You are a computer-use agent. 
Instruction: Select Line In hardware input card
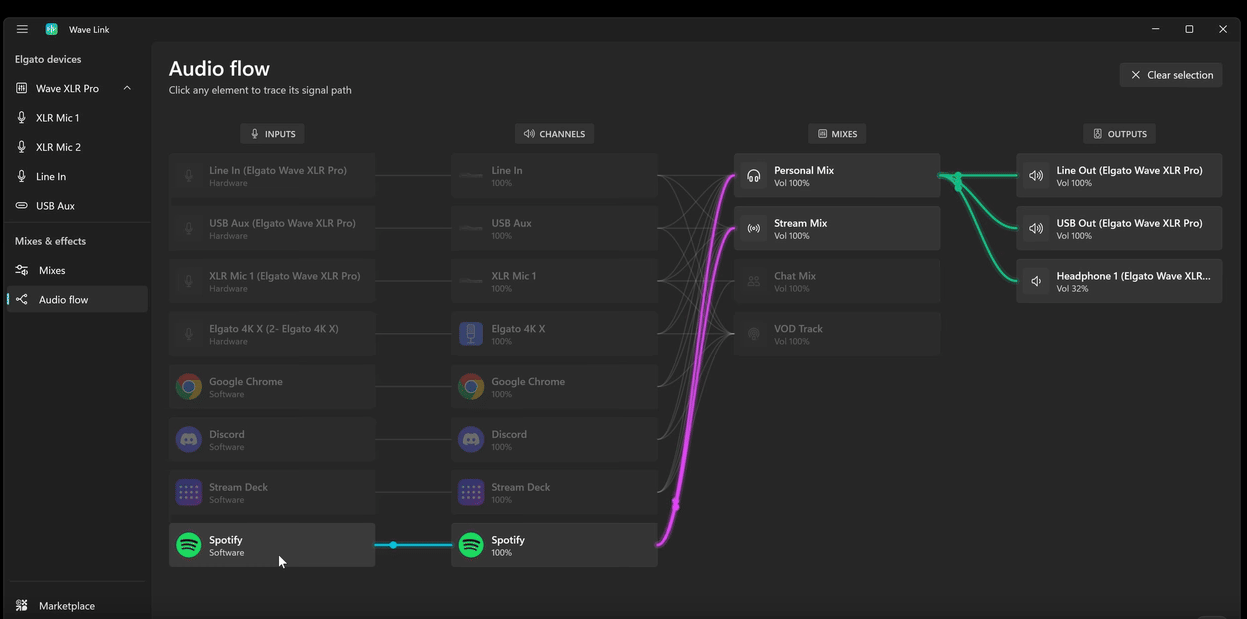click(272, 175)
